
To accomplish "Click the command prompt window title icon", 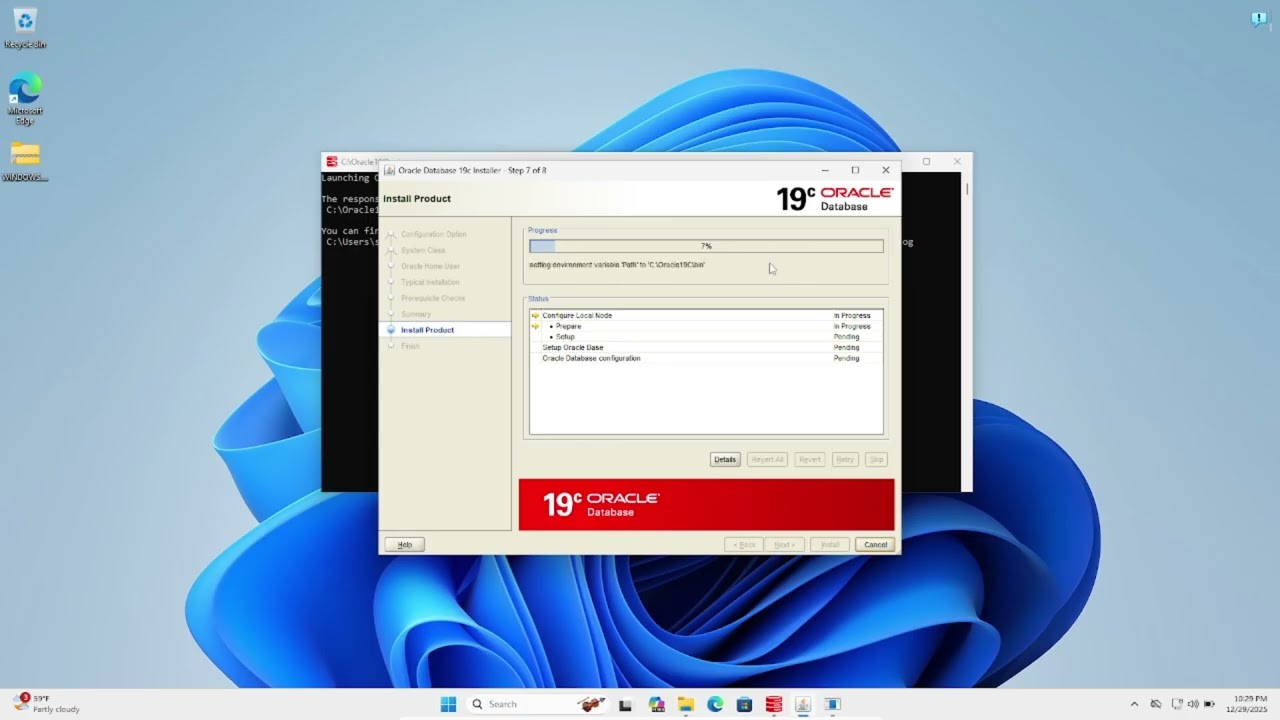I will pyautogui.click(x=332, y=161).
